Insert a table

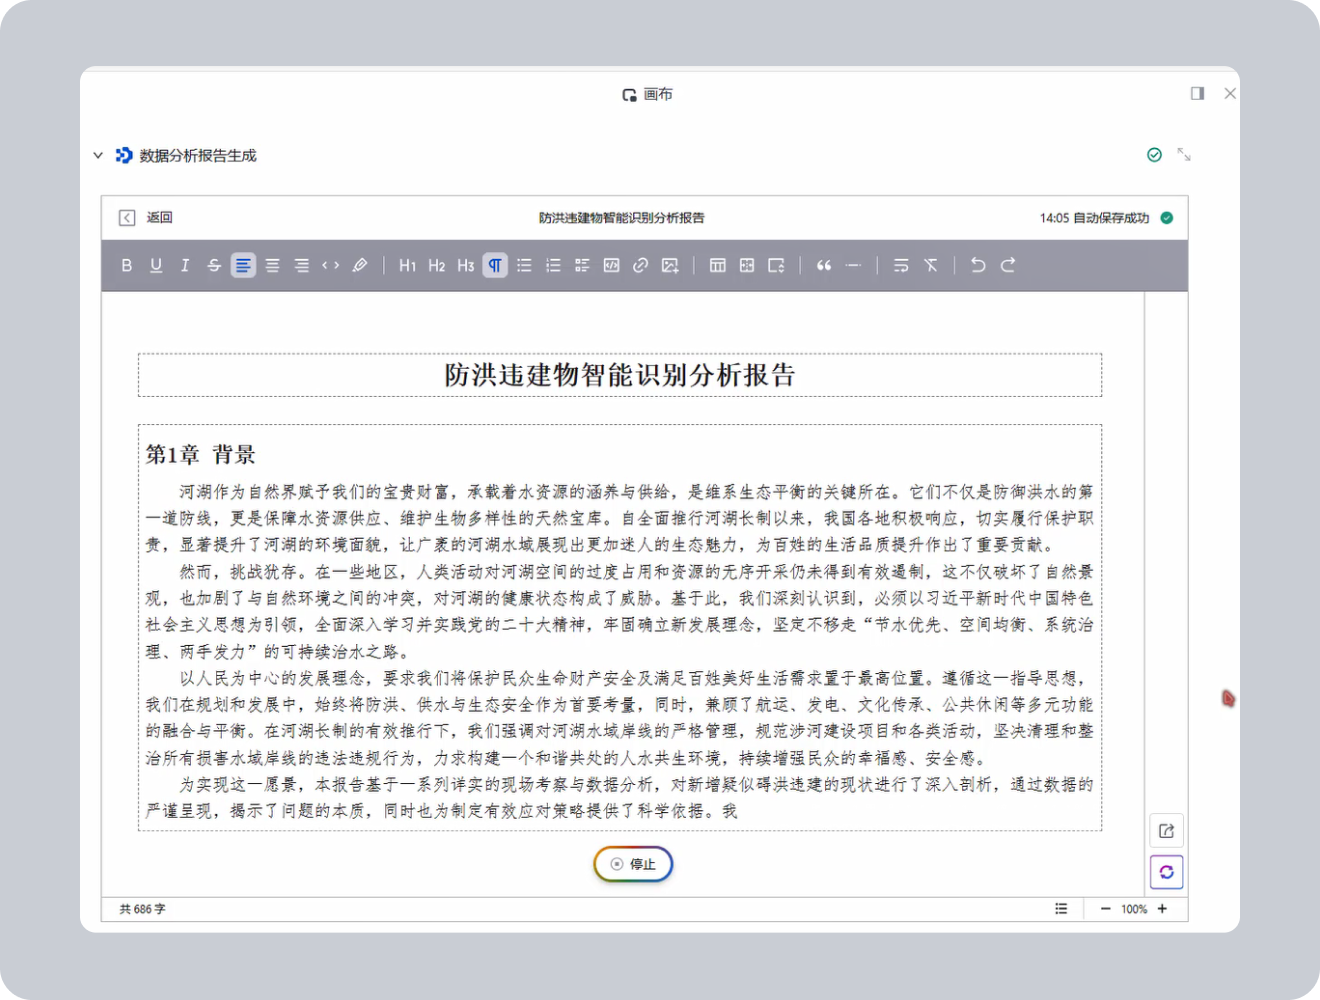[x=717, y=265]
